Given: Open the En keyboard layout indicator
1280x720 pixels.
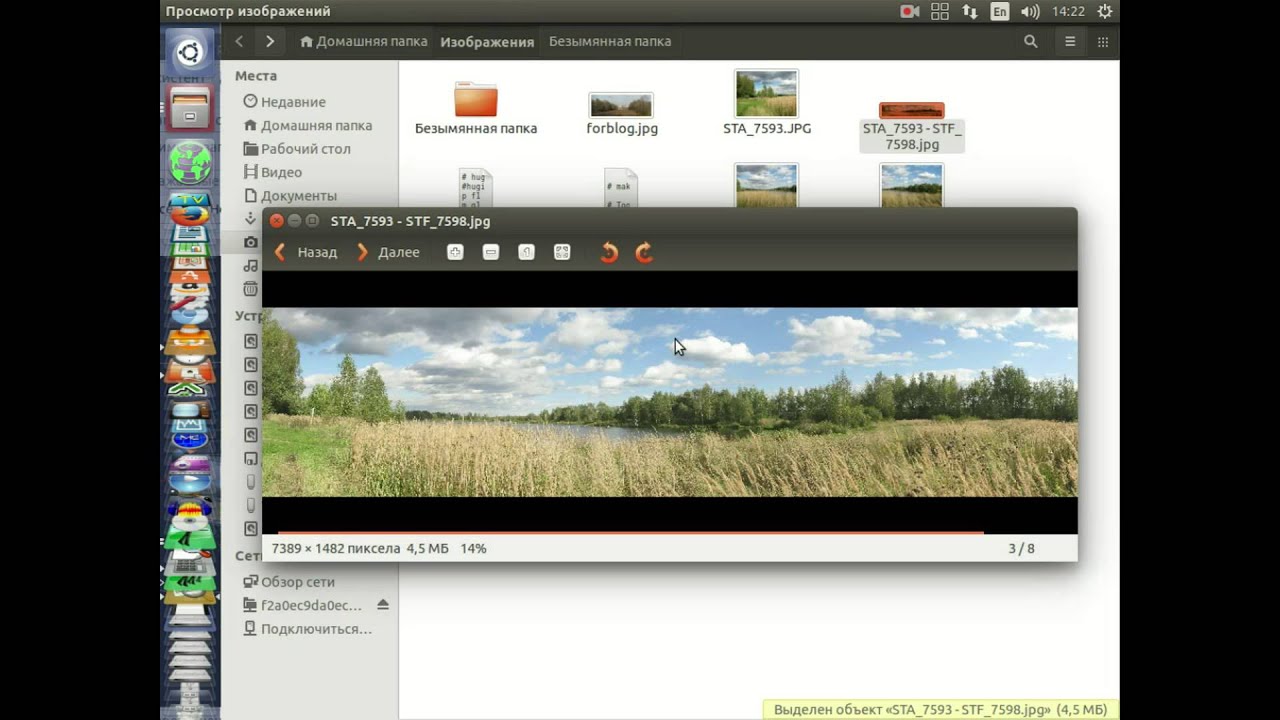Looking at the screenshot, I should point(1000,12).
